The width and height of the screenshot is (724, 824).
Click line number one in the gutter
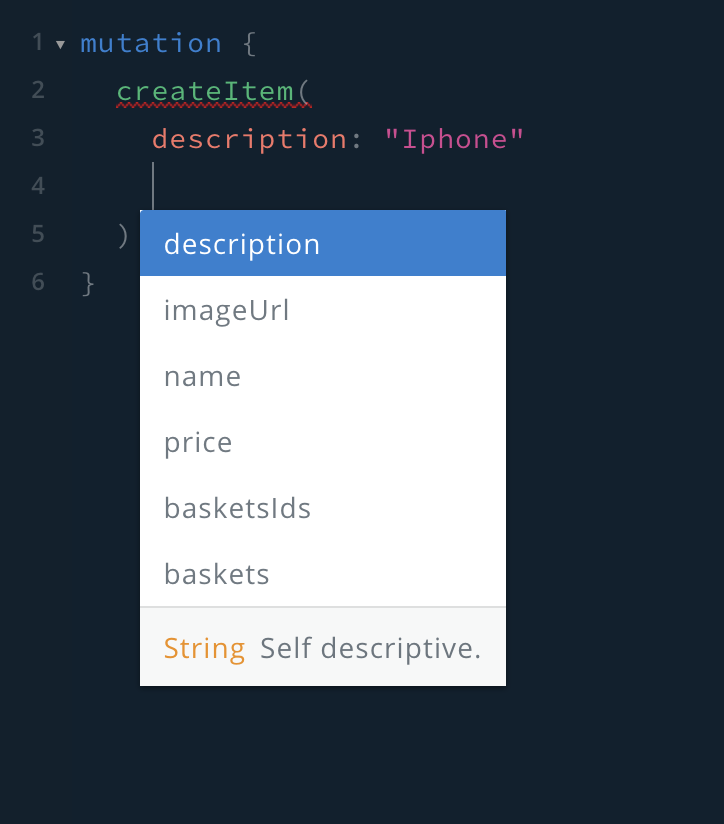point(38,43)
